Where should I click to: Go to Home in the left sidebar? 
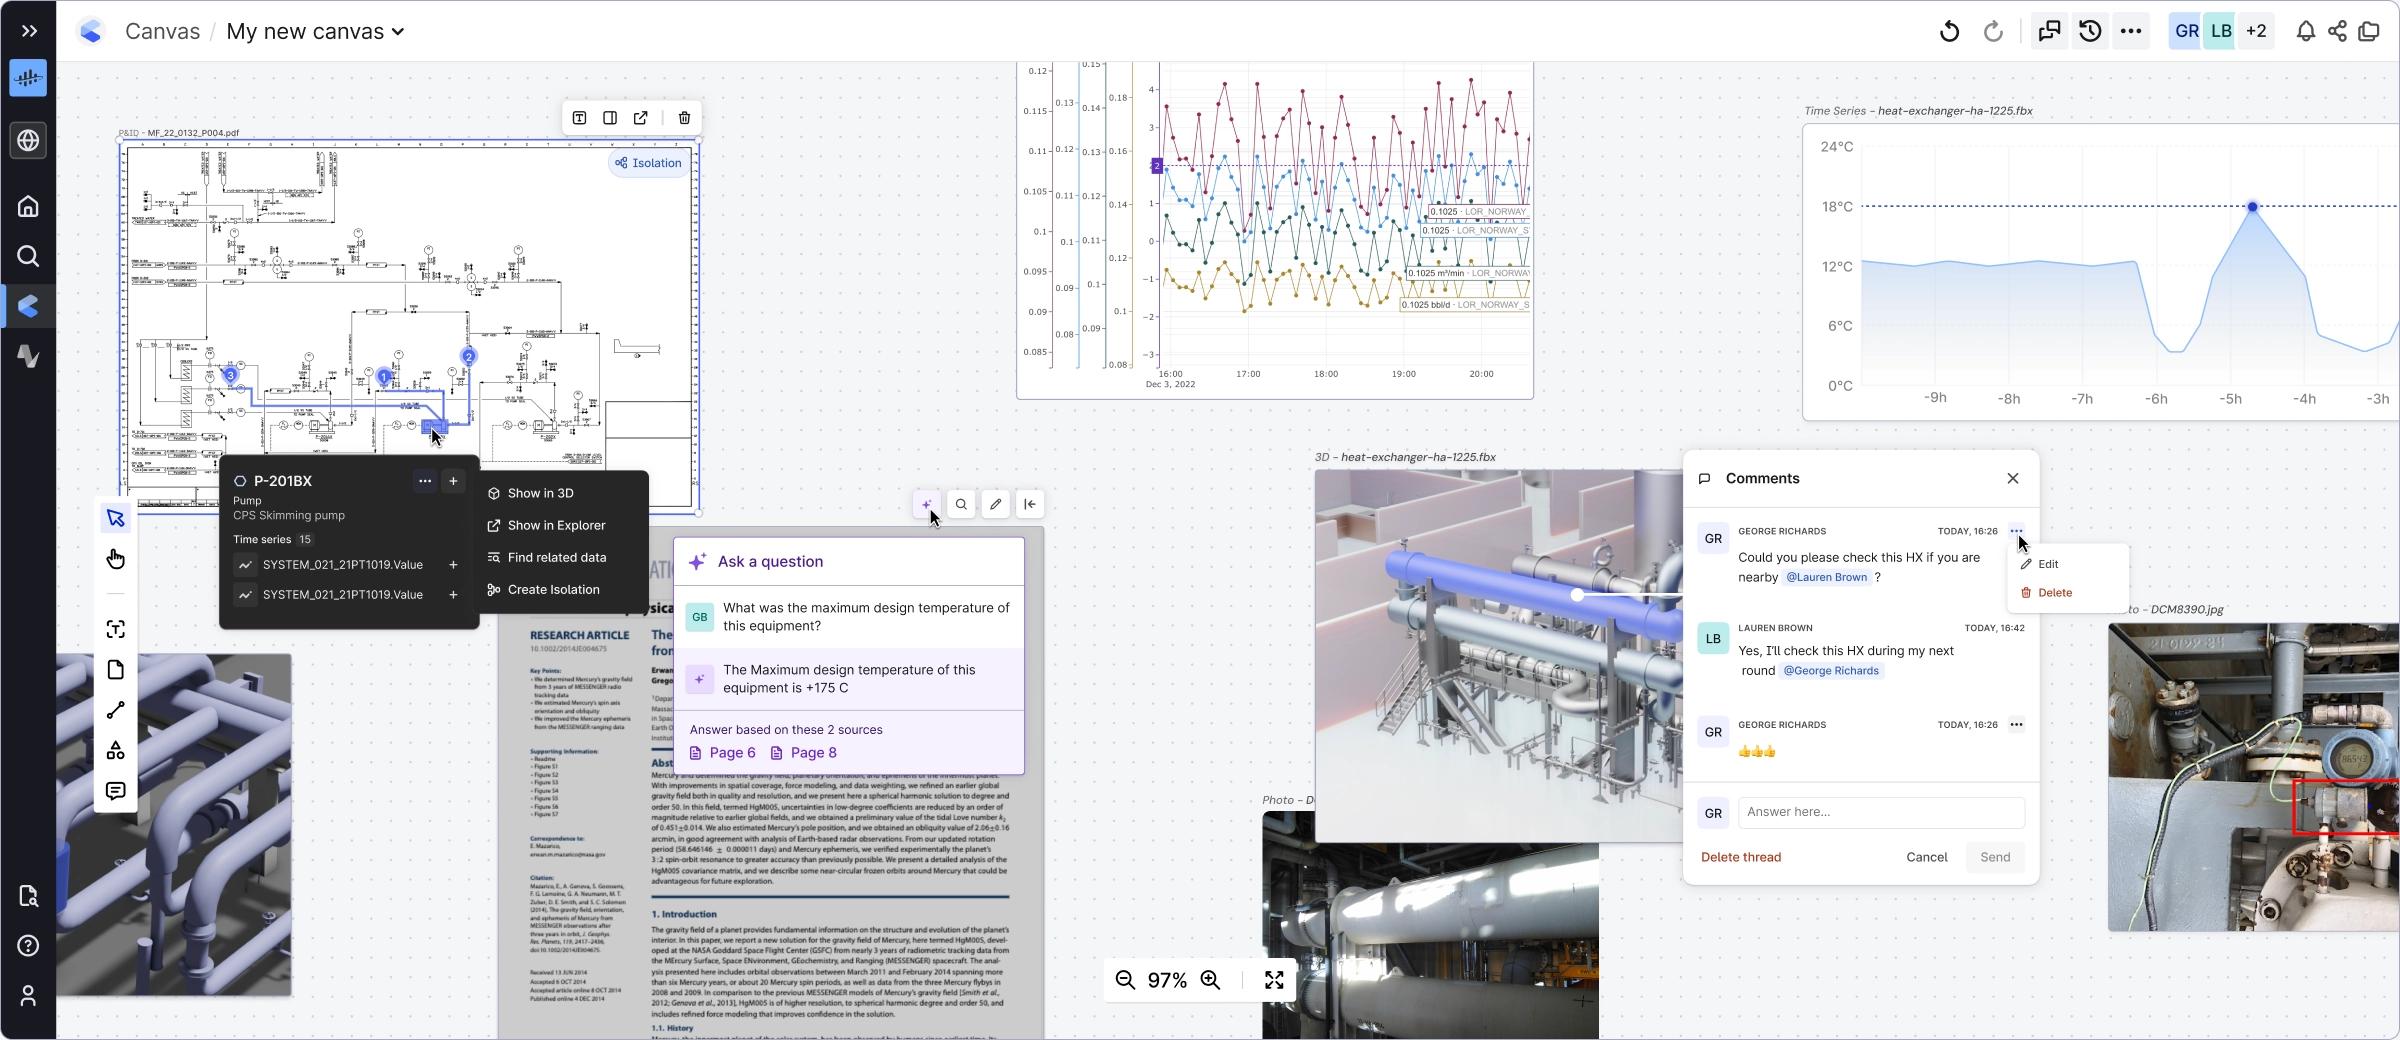click(x=28, y=207)
